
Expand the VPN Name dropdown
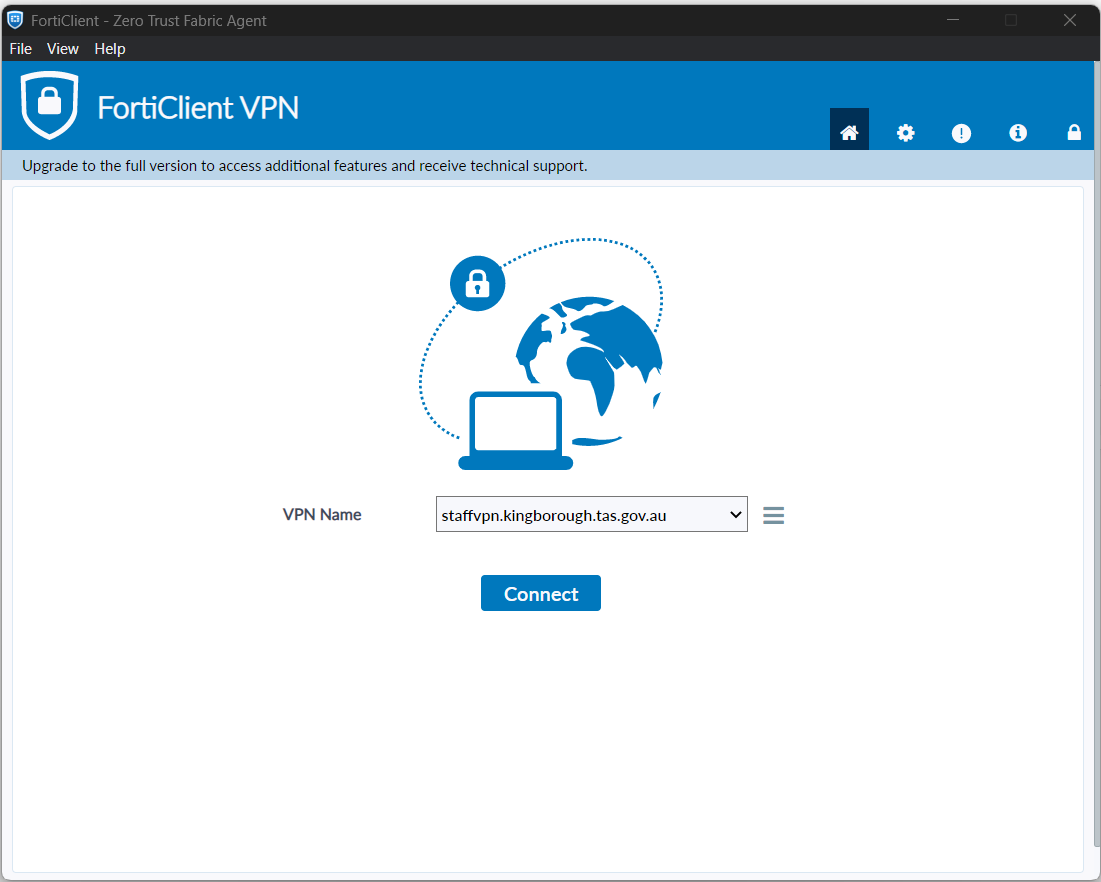[591, 514]
